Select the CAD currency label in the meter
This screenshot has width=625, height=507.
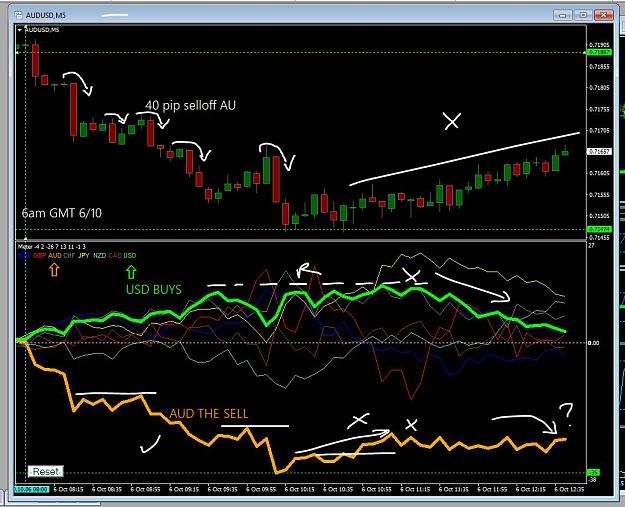tap(115, 255)
